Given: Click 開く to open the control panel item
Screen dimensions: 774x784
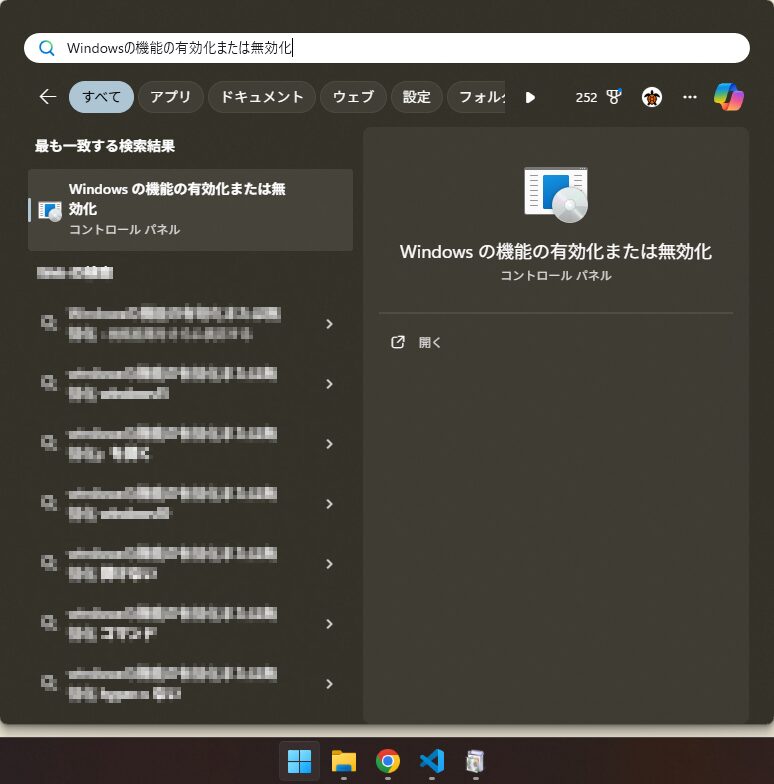Looking at the screenshot, I should tap(429, 342).
